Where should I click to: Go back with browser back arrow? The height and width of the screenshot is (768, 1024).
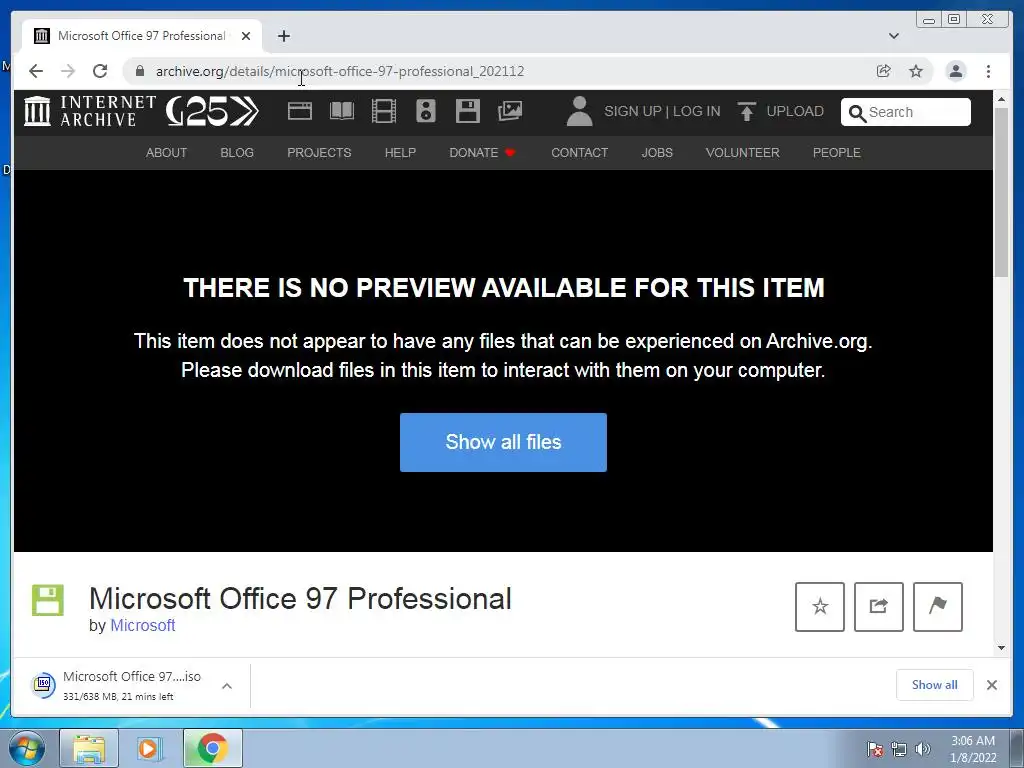(x=36, y=71)
